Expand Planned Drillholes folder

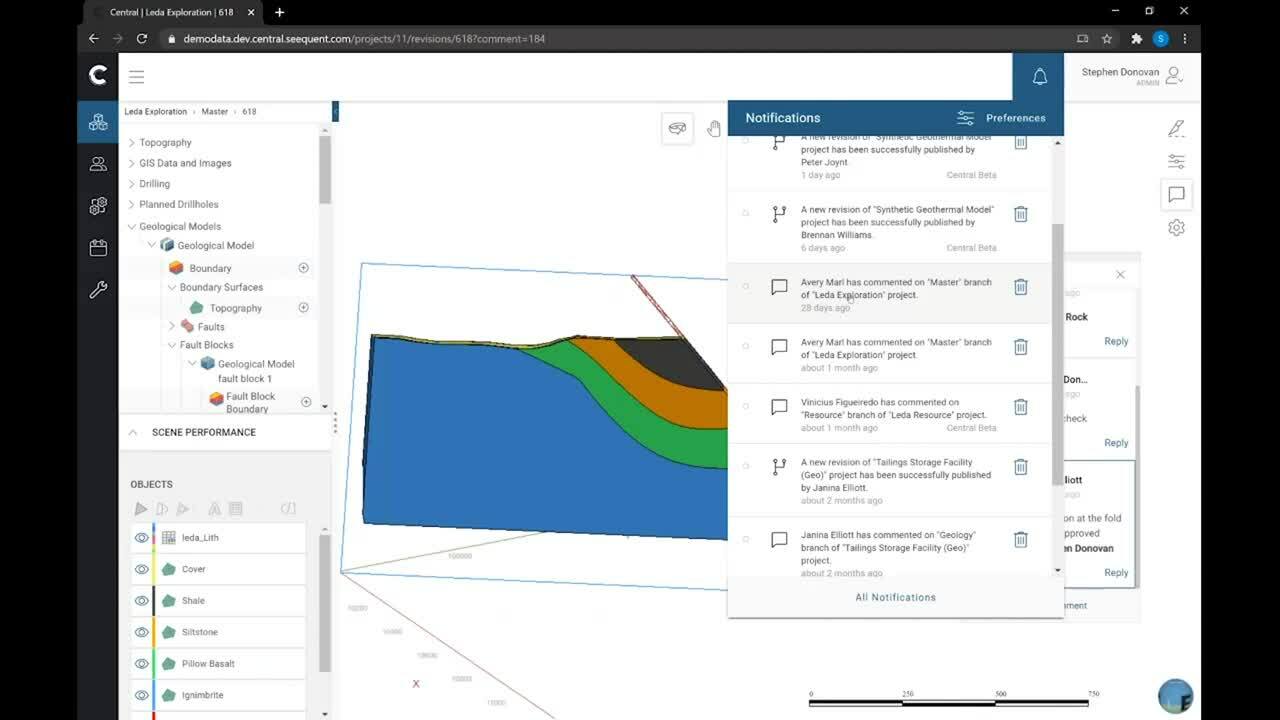(131, 204)
